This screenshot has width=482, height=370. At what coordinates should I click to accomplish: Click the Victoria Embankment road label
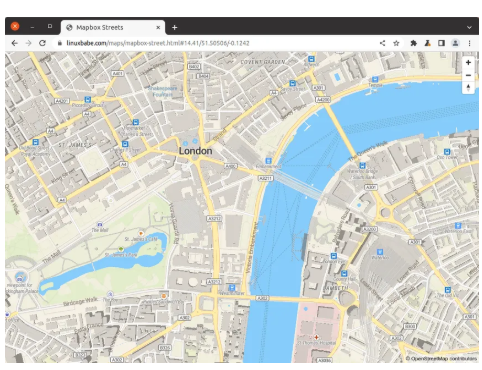251,248
